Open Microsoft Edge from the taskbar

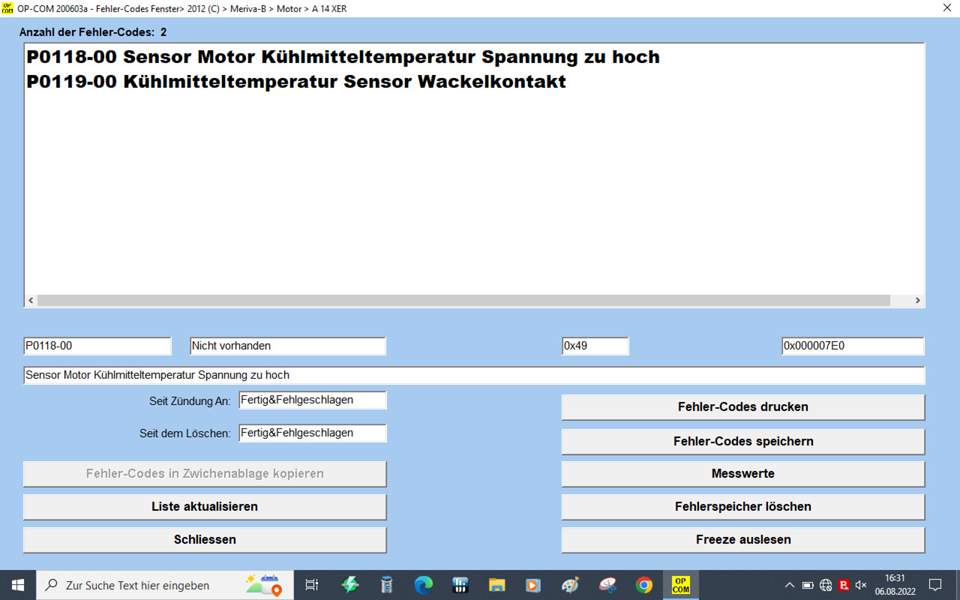pos(423,585)
